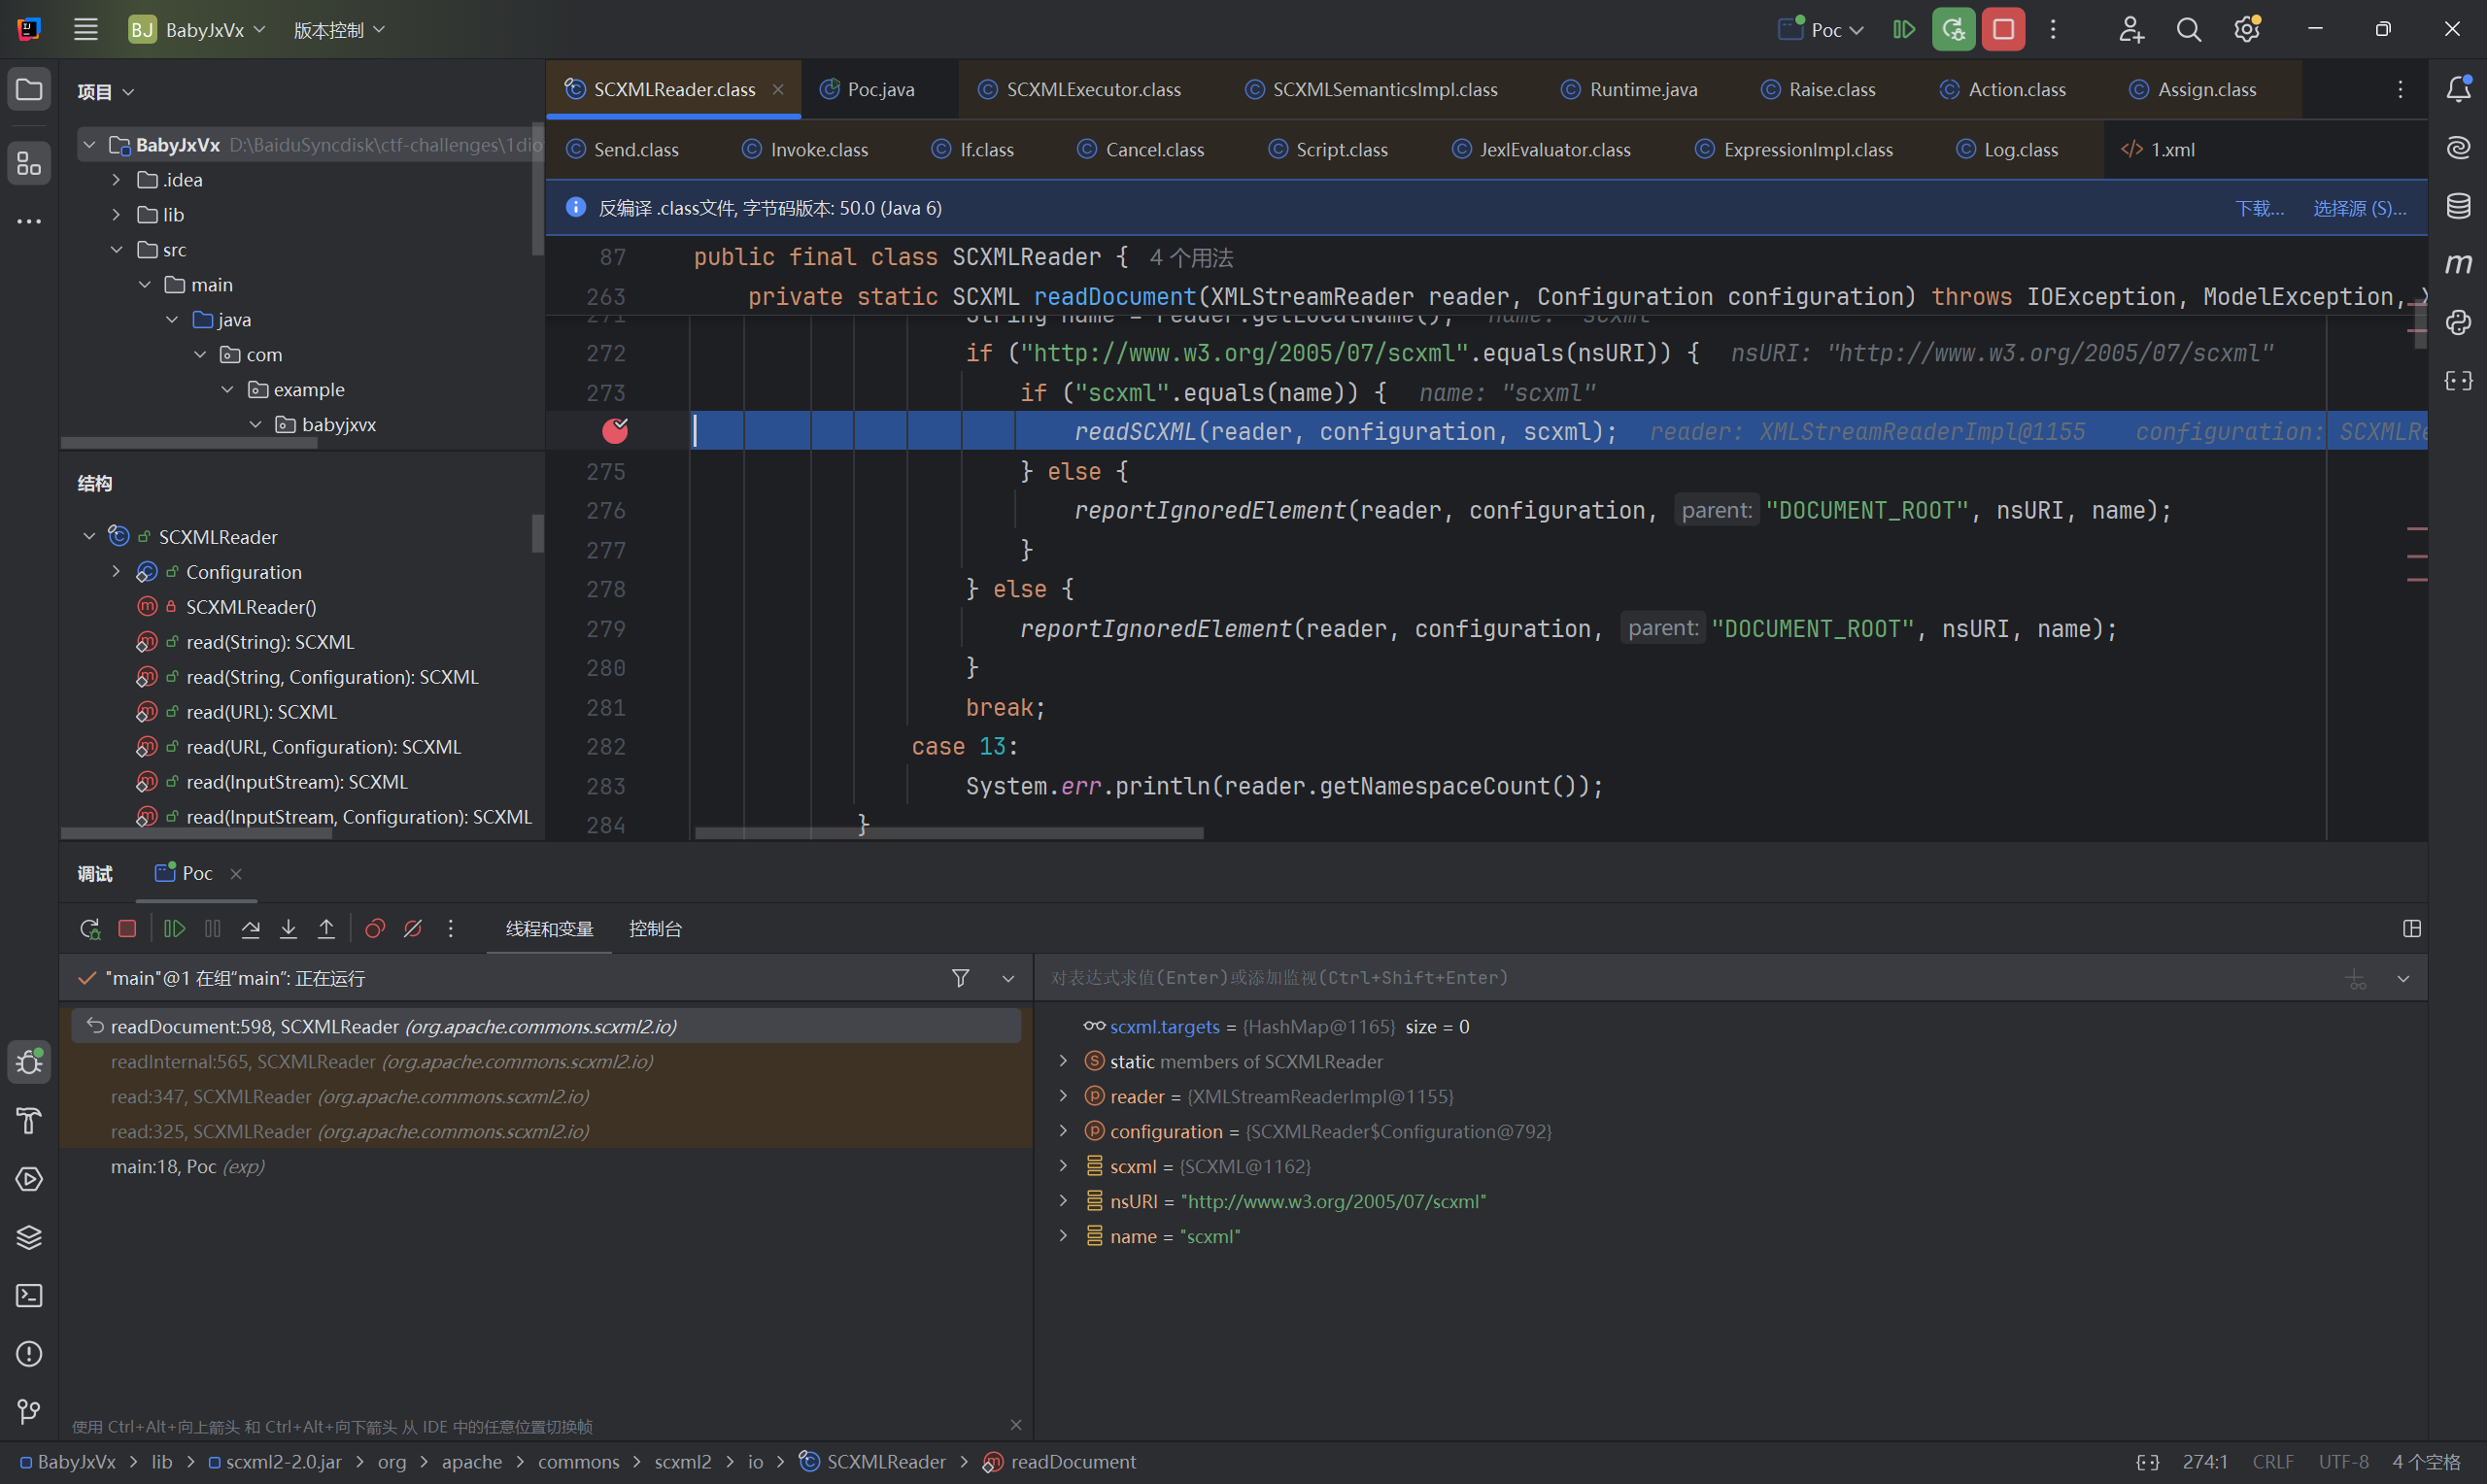
Task: Toggle the debug layout settings icon
Action: tap(2411, 929)
